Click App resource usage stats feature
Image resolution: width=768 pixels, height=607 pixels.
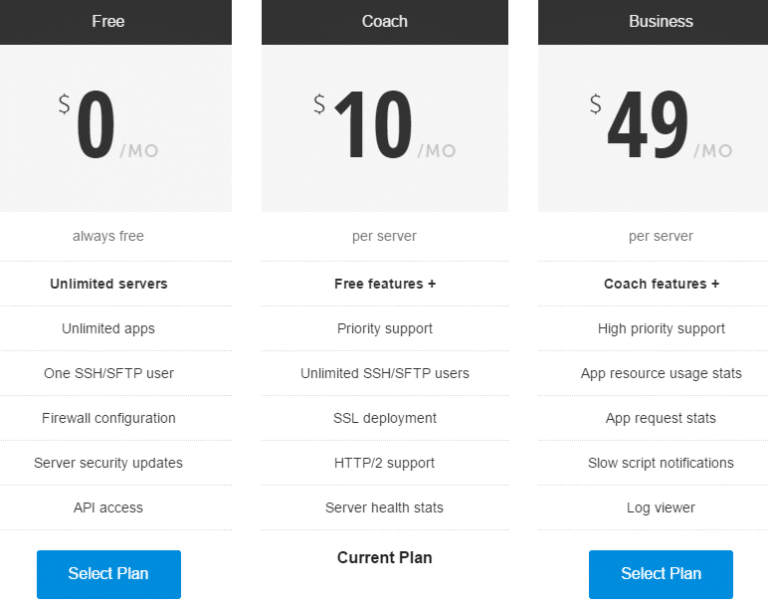click(661, 373)
